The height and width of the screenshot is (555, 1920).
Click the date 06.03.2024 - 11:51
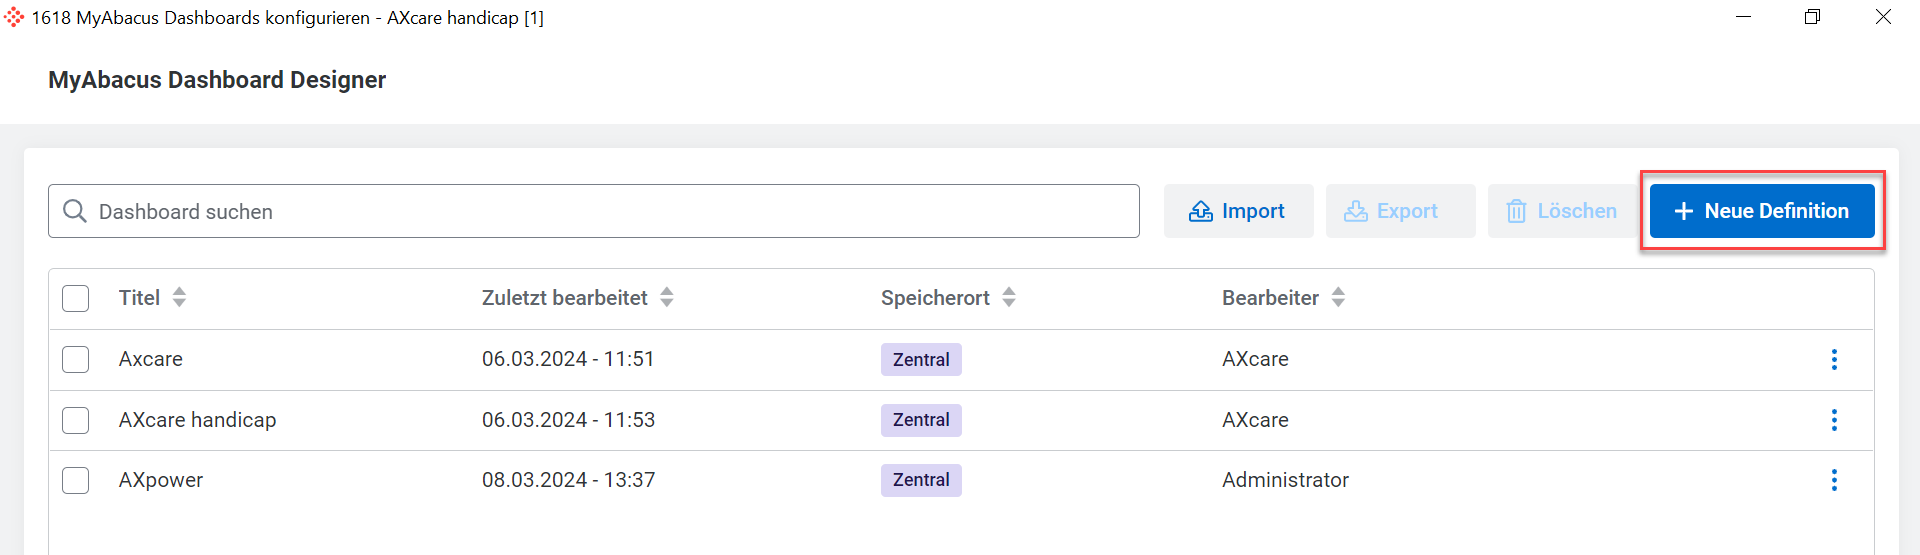tap(568, 359)
